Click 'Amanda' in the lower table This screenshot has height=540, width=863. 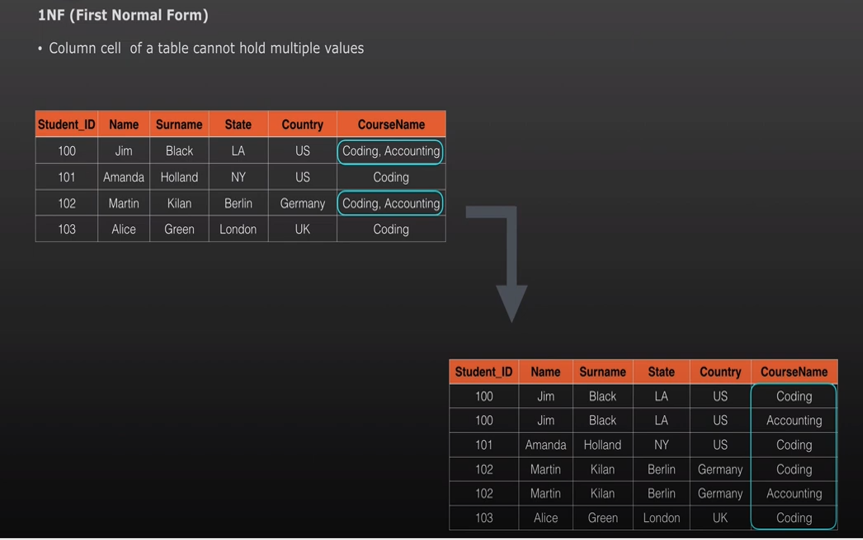tap(545, 445)
